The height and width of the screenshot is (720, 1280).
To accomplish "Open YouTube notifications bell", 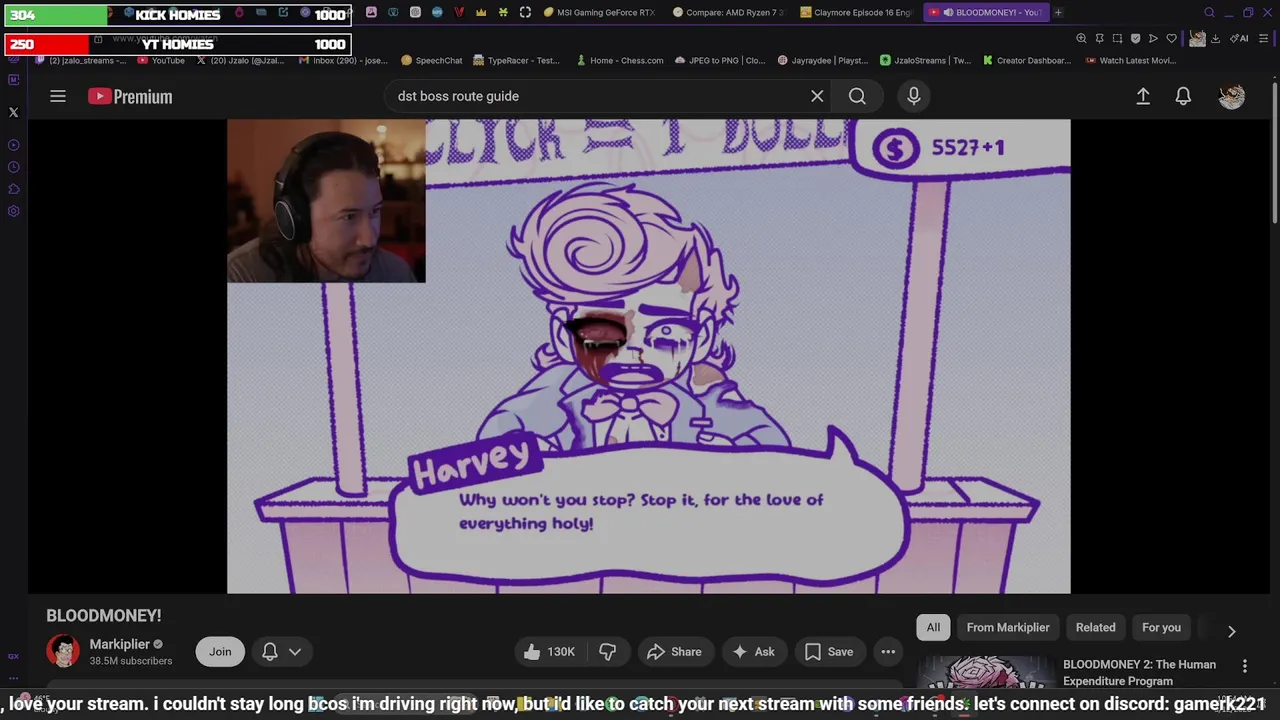I will (1183, 96).
